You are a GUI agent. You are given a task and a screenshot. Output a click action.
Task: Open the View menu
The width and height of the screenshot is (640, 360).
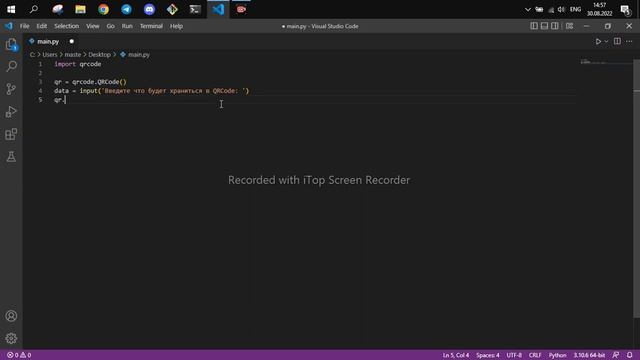[93, 26]
